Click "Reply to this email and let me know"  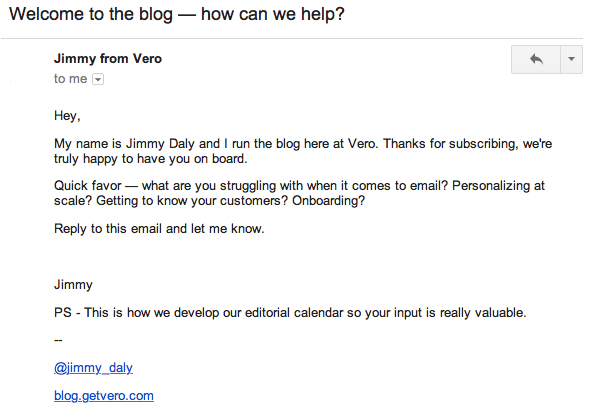point(161,229)
